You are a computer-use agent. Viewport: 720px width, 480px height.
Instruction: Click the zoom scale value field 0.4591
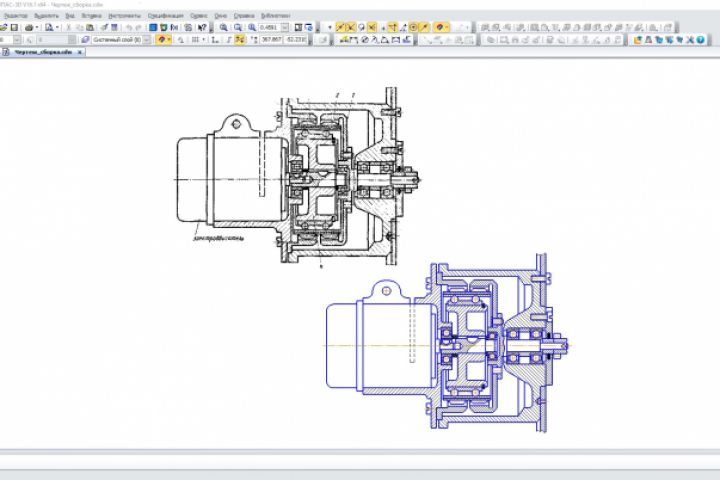(270, 28)
